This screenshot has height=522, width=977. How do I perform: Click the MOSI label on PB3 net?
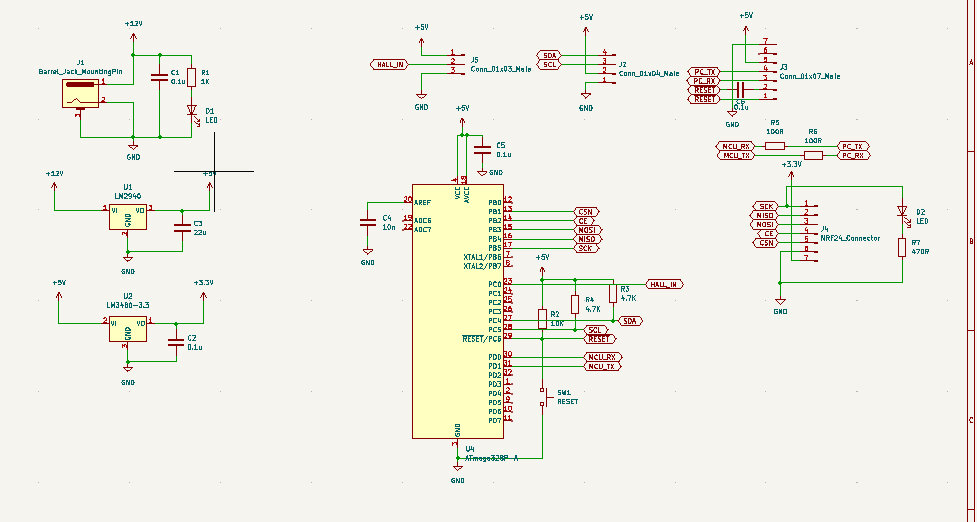(588, 230)
